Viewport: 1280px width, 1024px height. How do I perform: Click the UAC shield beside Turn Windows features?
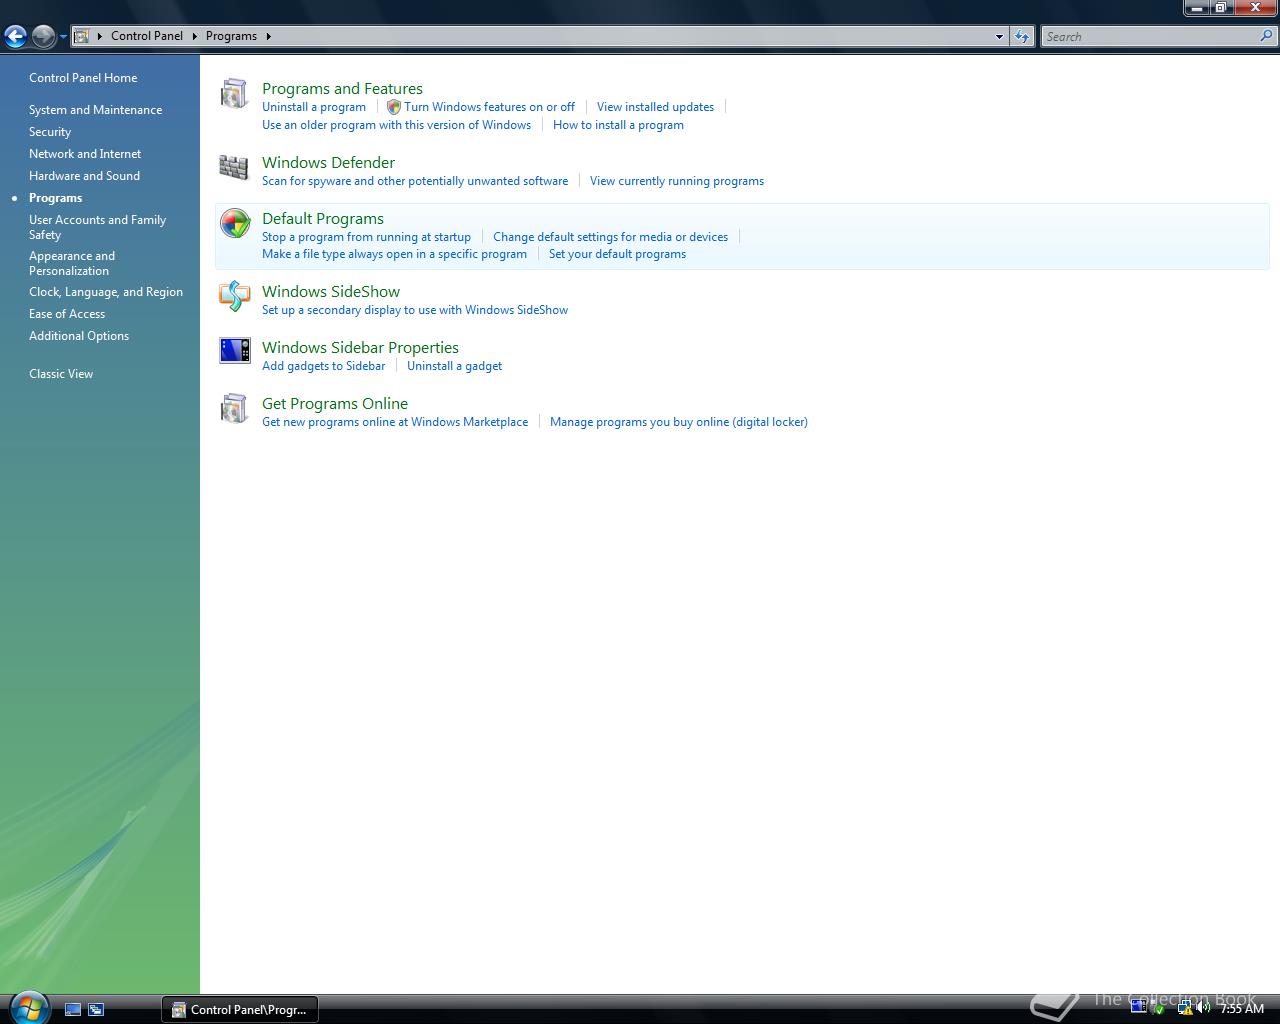click(394, 107)
